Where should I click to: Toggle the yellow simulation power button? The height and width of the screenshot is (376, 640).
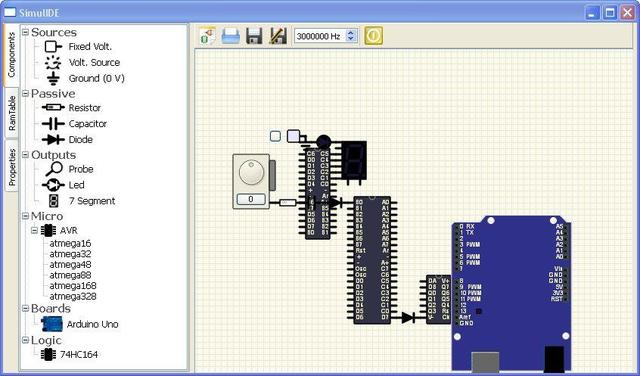(x=373, y=36)
